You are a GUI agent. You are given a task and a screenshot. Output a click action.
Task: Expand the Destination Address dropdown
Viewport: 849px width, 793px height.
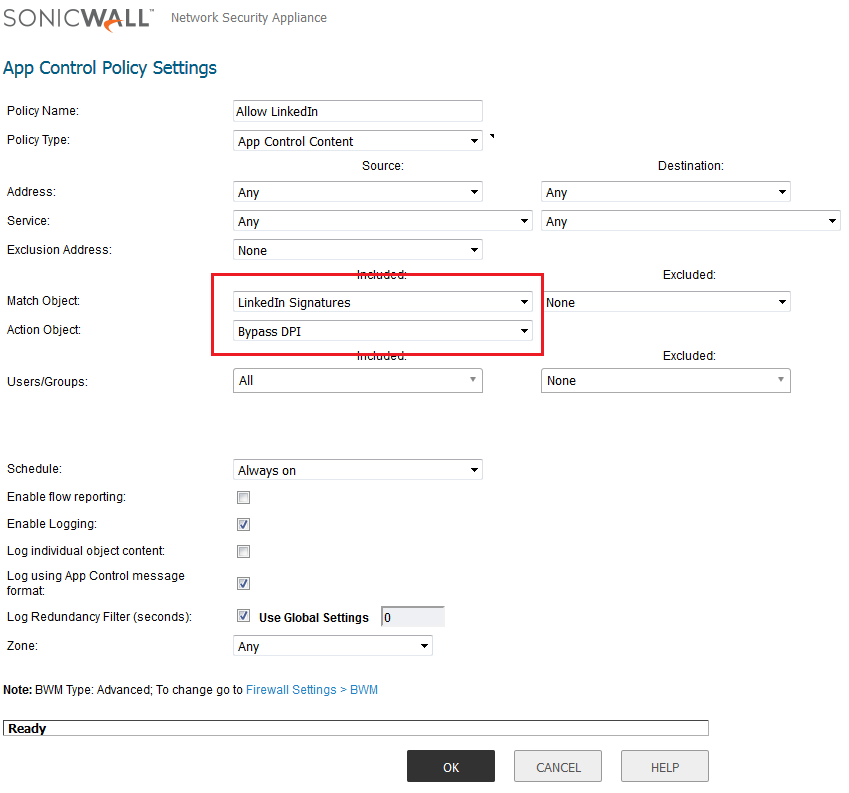(x=665, y=192)
